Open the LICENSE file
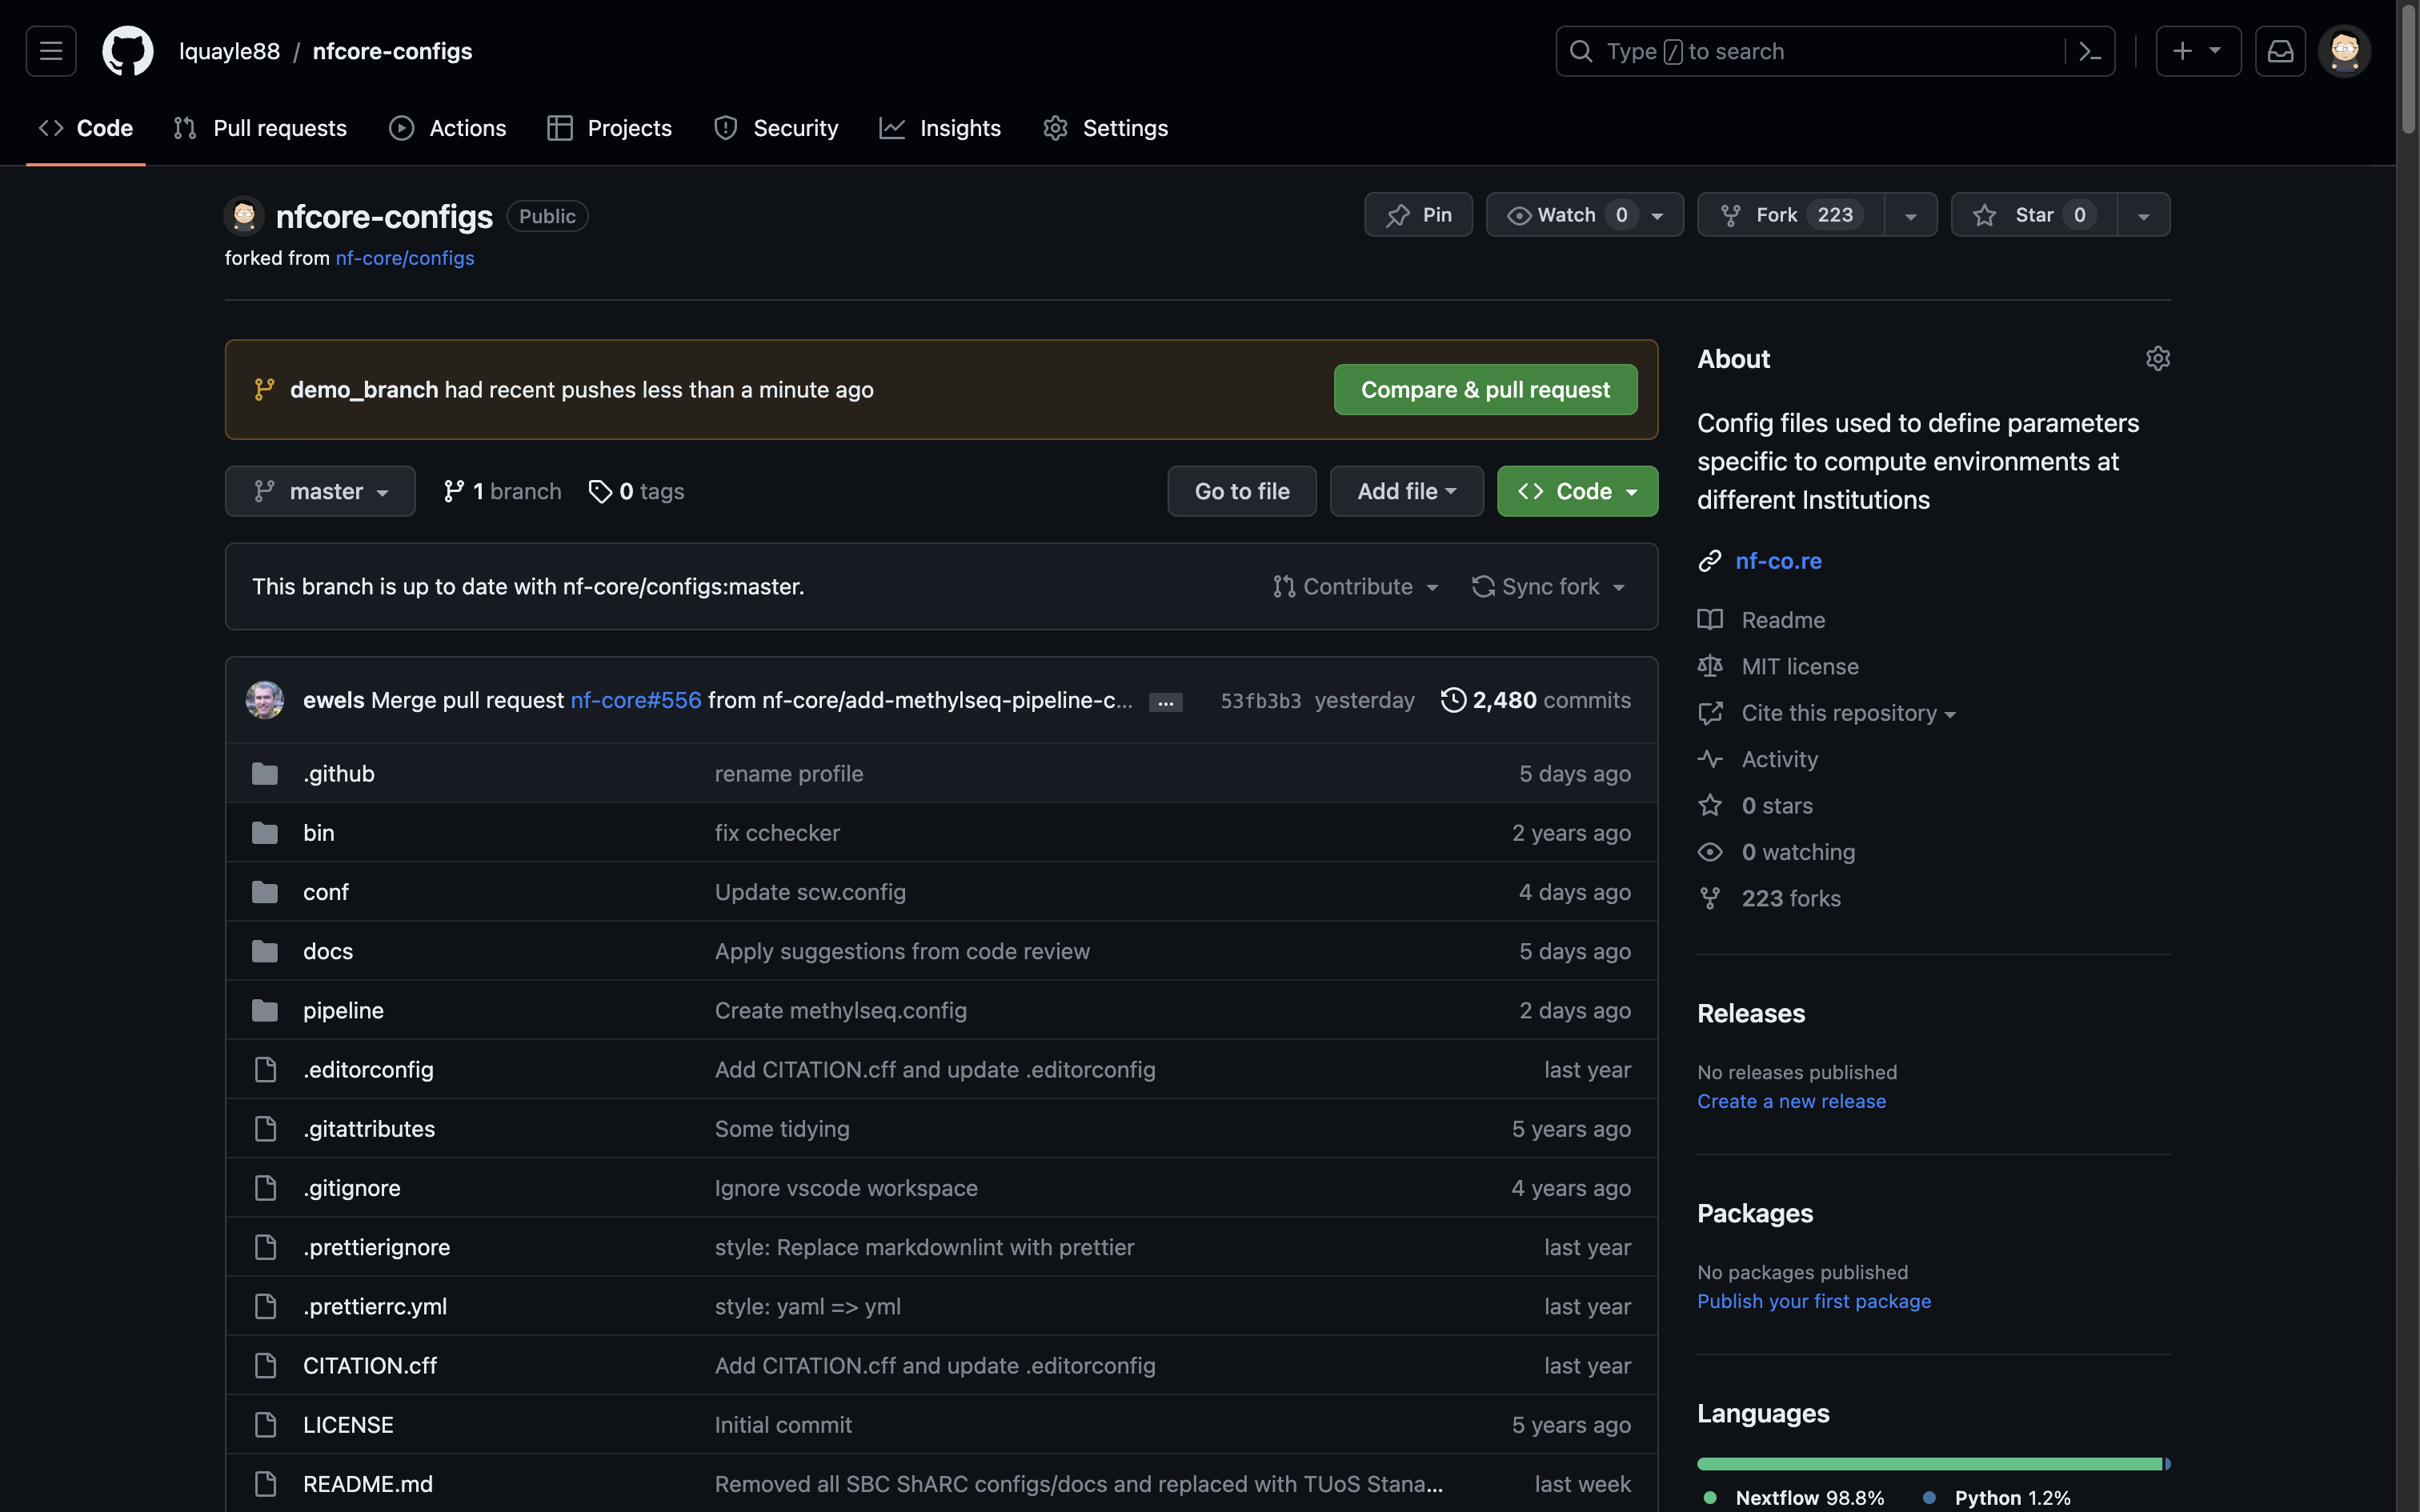2420x1512 pixels. [x=348, y=1425]
